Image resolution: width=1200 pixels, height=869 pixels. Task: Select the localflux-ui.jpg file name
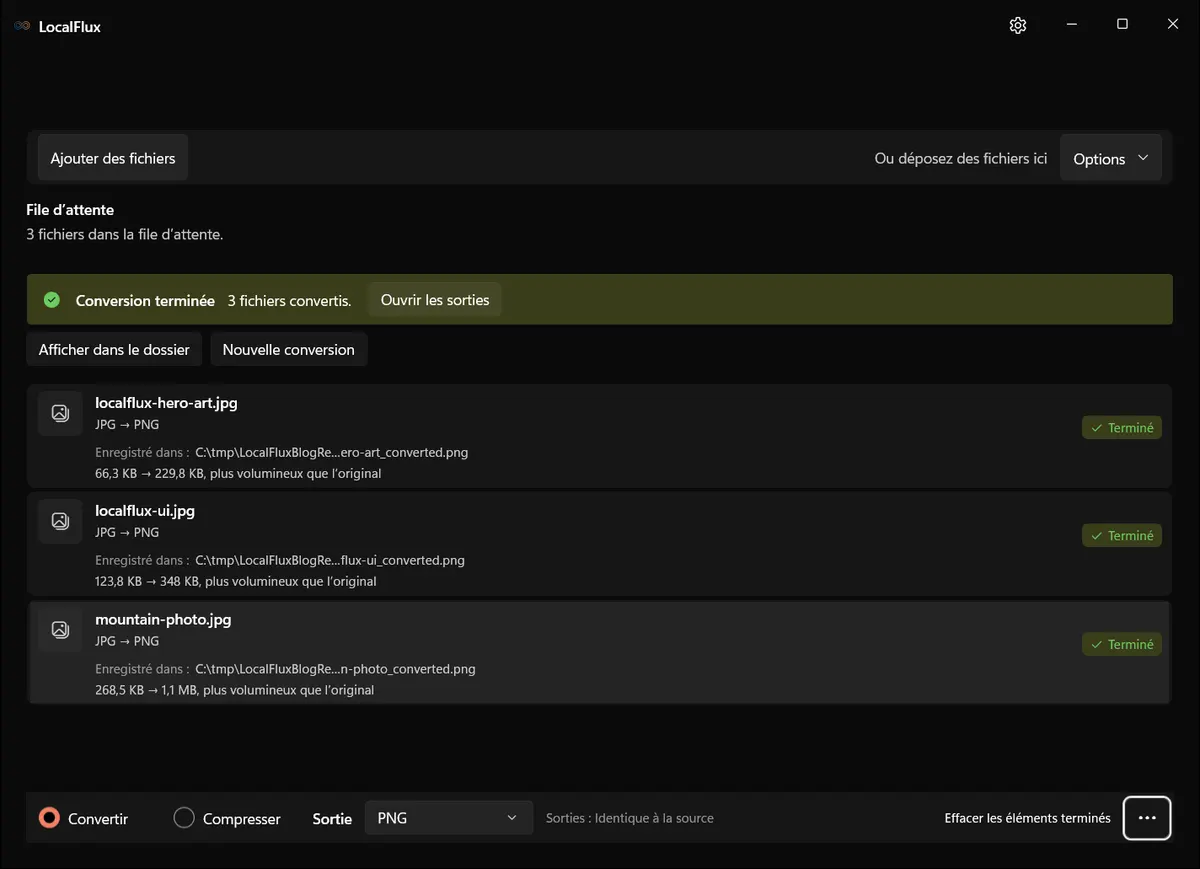pyautogui.click(x=145, y=511)
